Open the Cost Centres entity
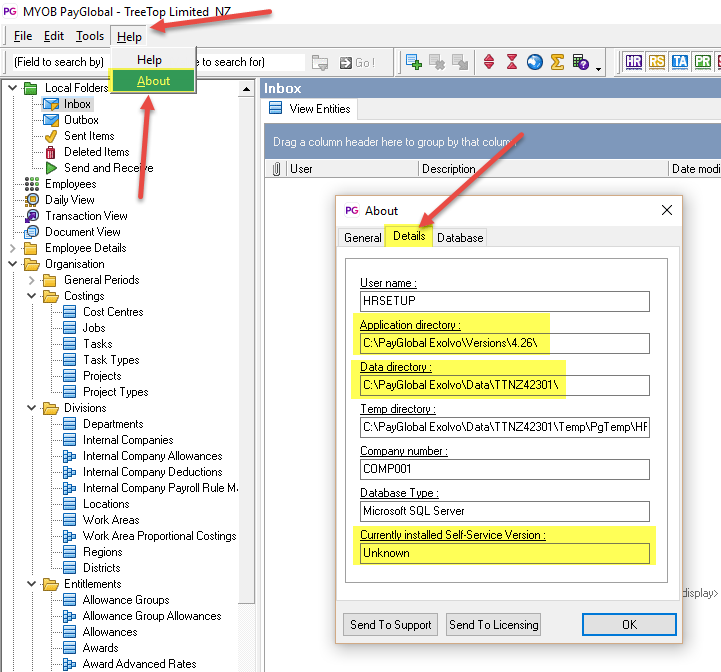The width and height of the screenshot is (721, 672). (113, 312)
